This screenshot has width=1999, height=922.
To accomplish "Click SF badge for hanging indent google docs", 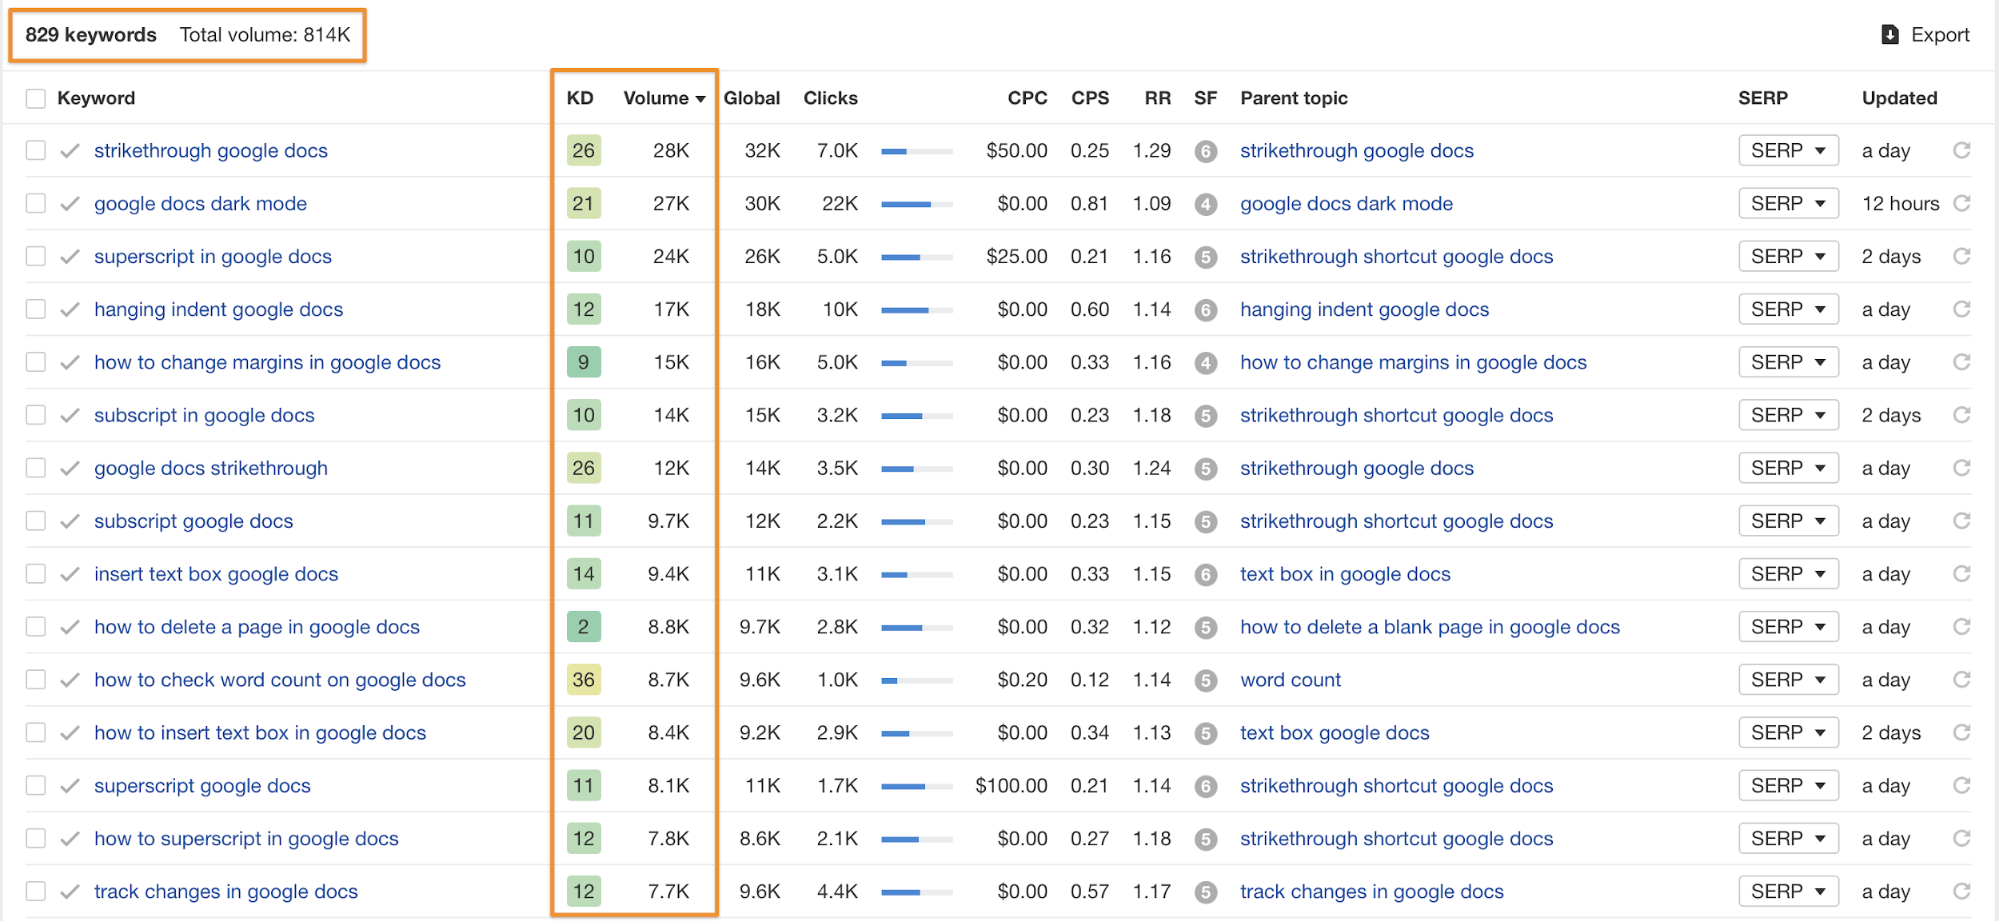I will coord(1206,310).
